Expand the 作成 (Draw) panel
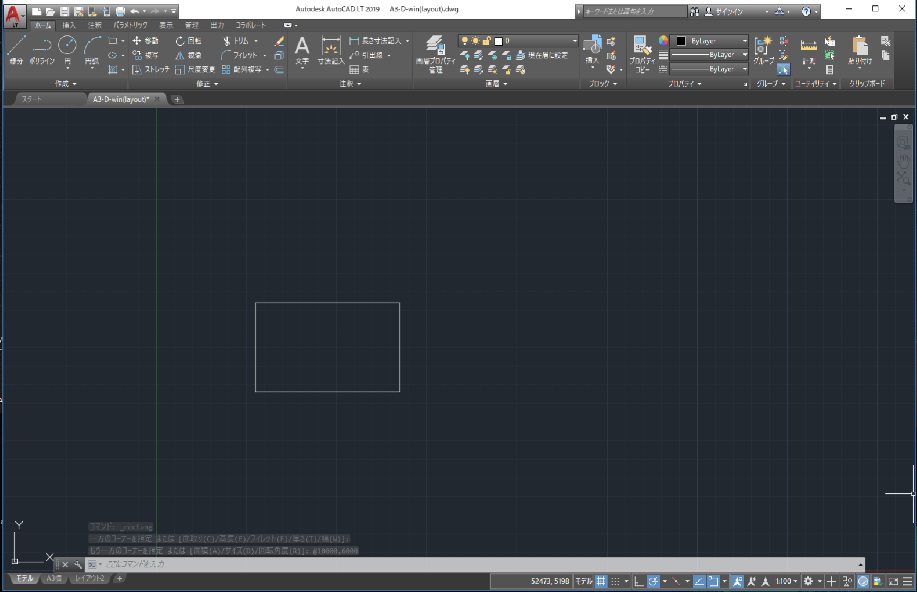Image resolution: width=917 pixels, height=592 pixels. coord(66,84)
